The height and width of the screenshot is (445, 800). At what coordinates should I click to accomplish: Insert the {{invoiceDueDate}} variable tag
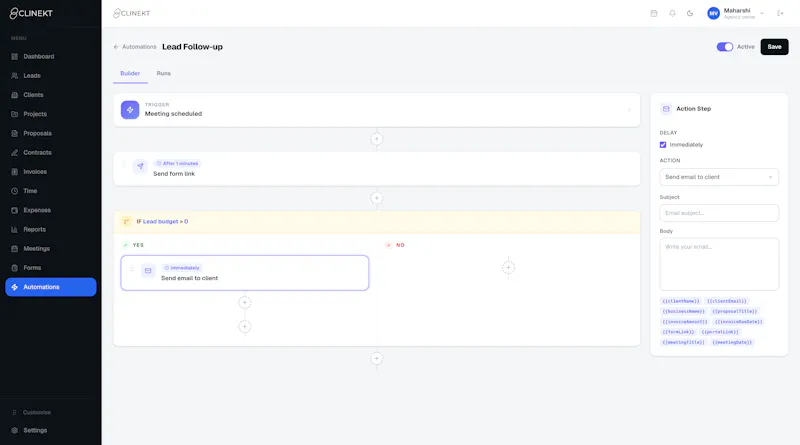click(739, 322)
